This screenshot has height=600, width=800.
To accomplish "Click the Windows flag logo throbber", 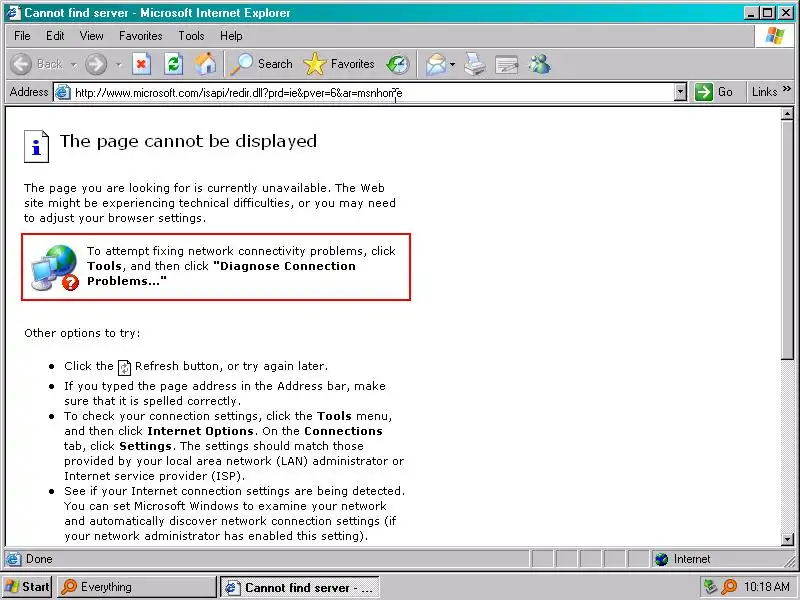I will [x=774, y=36].
